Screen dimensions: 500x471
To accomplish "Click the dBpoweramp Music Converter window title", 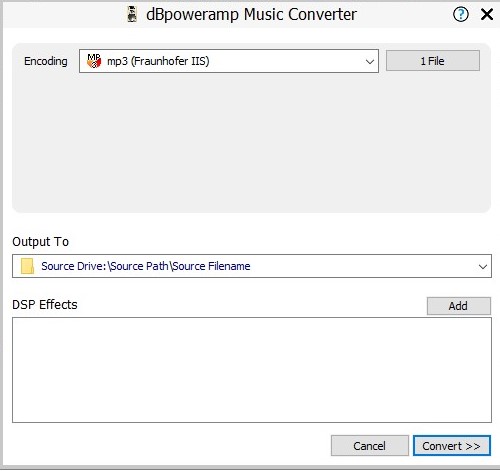I will 251,15.
